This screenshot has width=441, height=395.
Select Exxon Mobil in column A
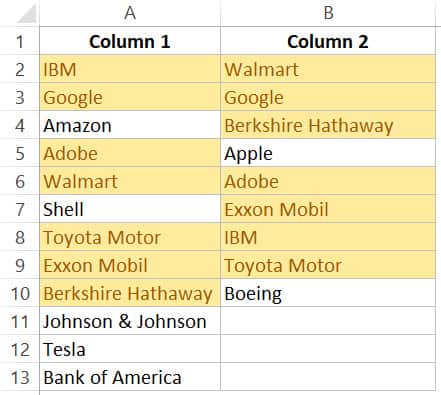click(x=130, y=265)
